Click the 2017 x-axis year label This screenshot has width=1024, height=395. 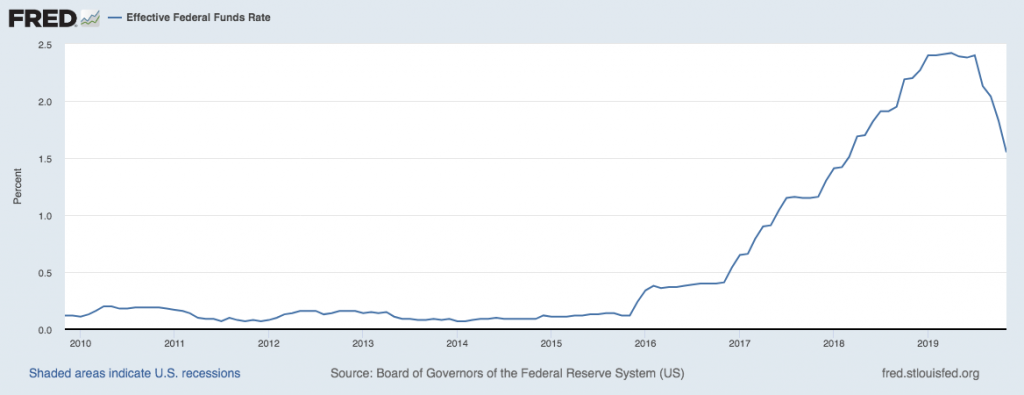739,342
